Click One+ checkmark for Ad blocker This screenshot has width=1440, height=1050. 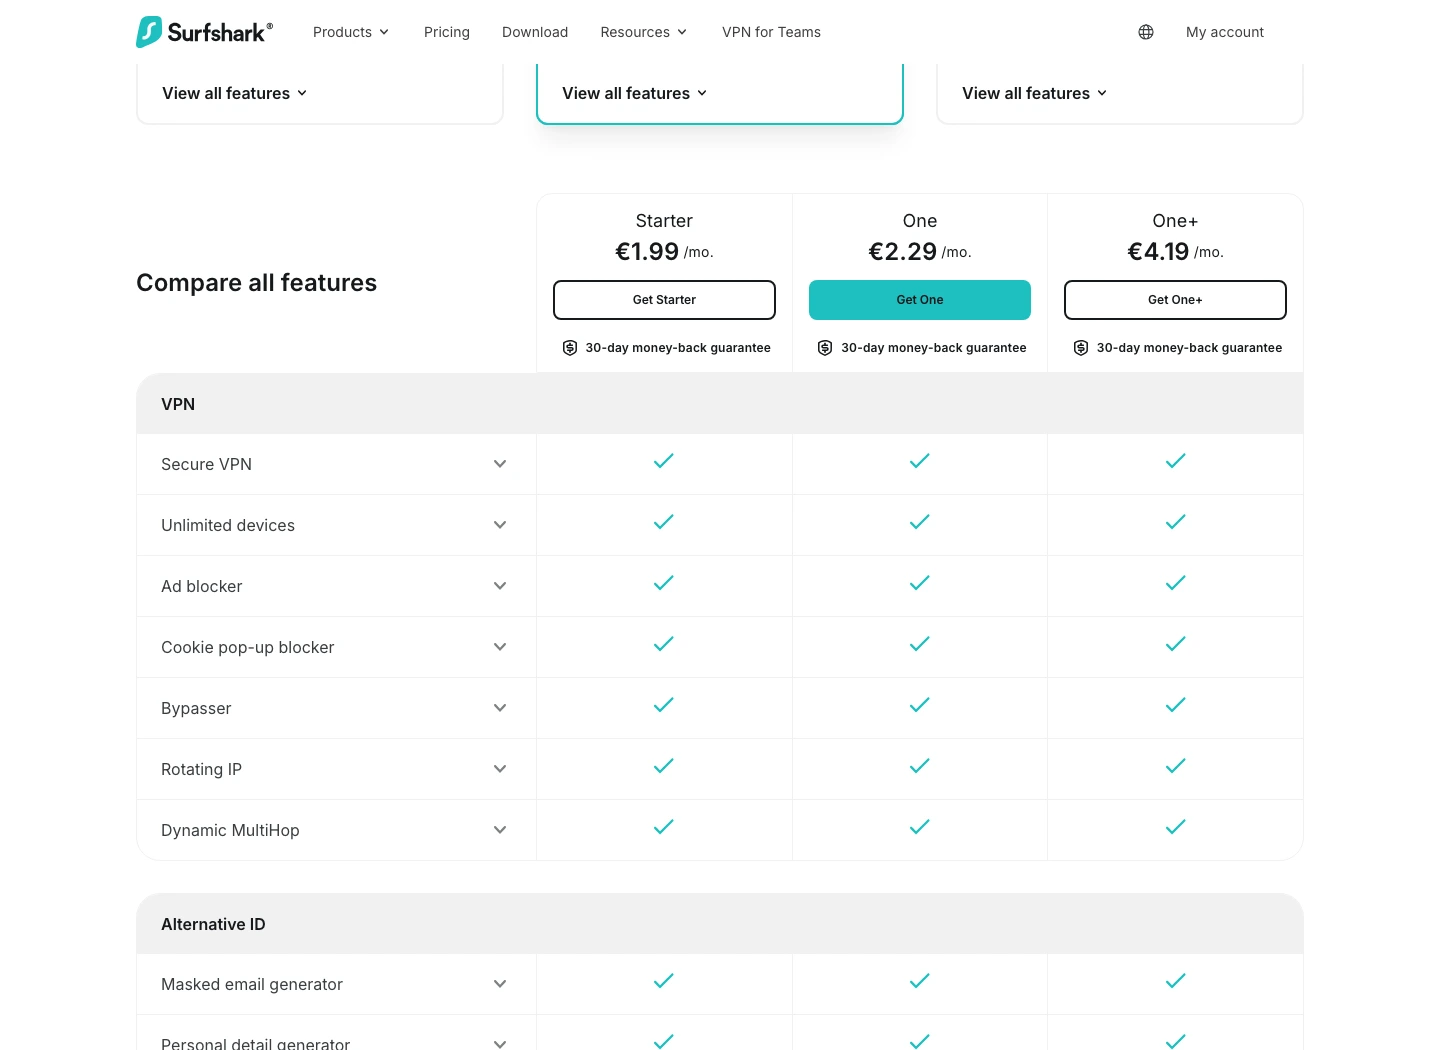tap(1176, 583)
